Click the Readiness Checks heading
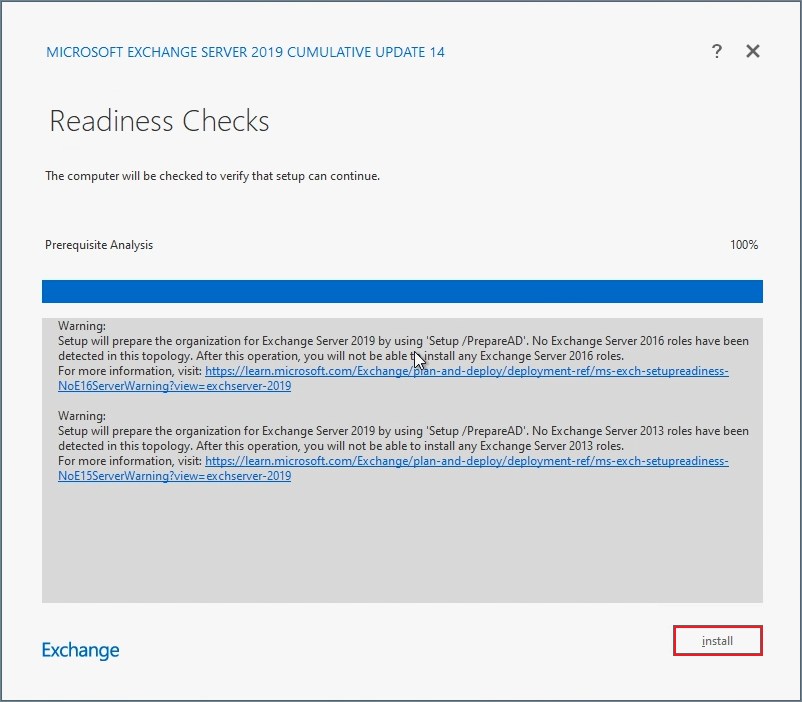This screenshot has width=802, height=702. (159, 121)
